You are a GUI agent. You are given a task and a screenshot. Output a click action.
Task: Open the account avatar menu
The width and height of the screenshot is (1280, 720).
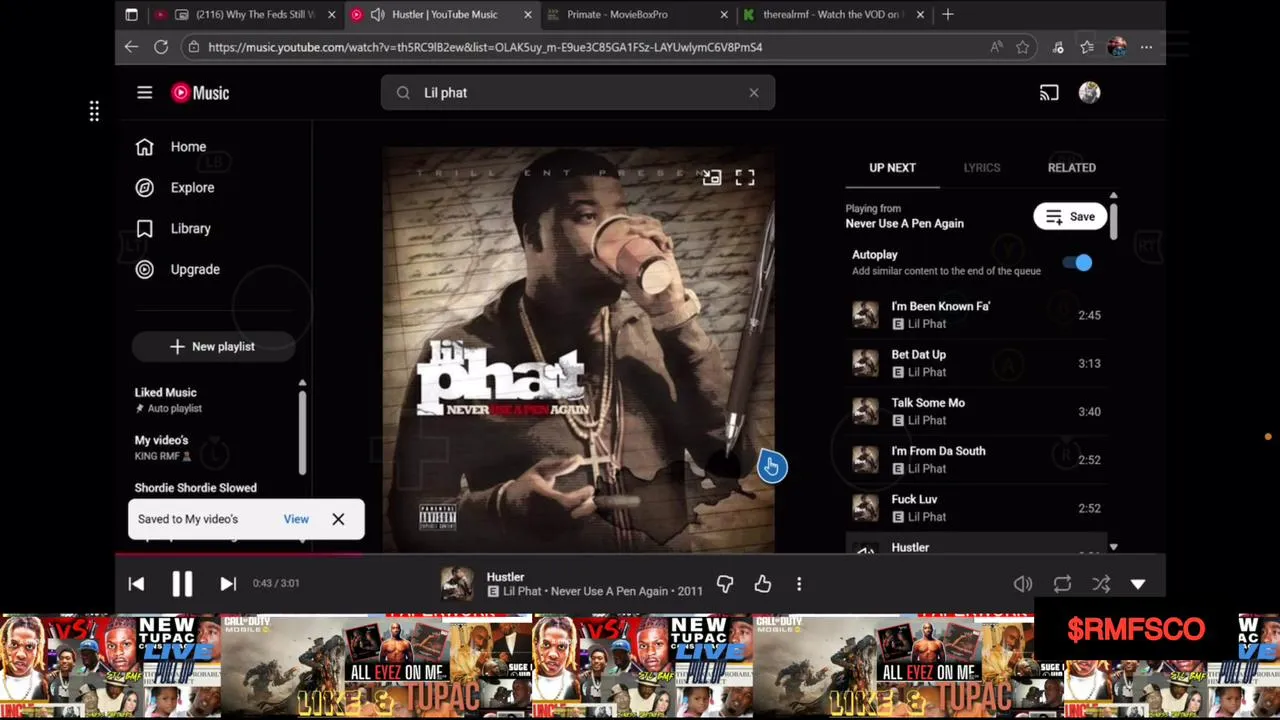pos(1090,93)
